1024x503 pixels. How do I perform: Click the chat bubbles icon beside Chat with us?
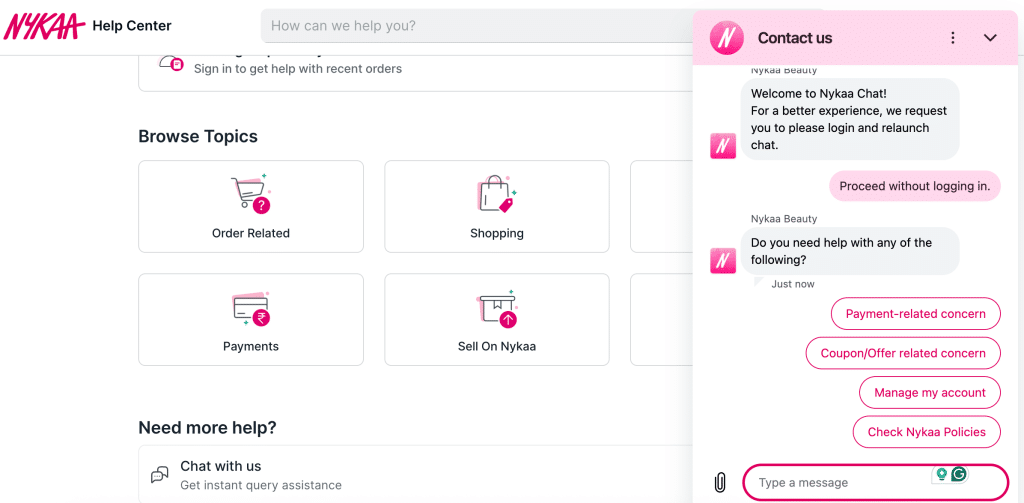[x=159, y=475]
